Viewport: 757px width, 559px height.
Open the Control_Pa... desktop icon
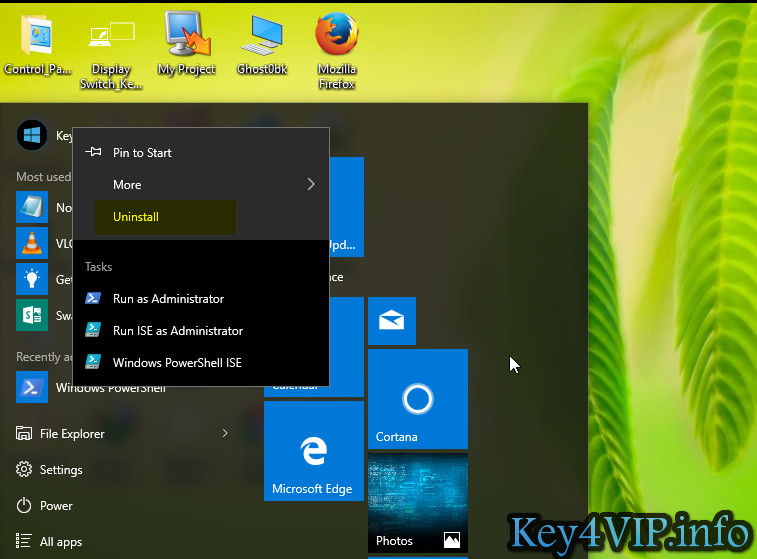pyautogui.click(x=37, y=44)
